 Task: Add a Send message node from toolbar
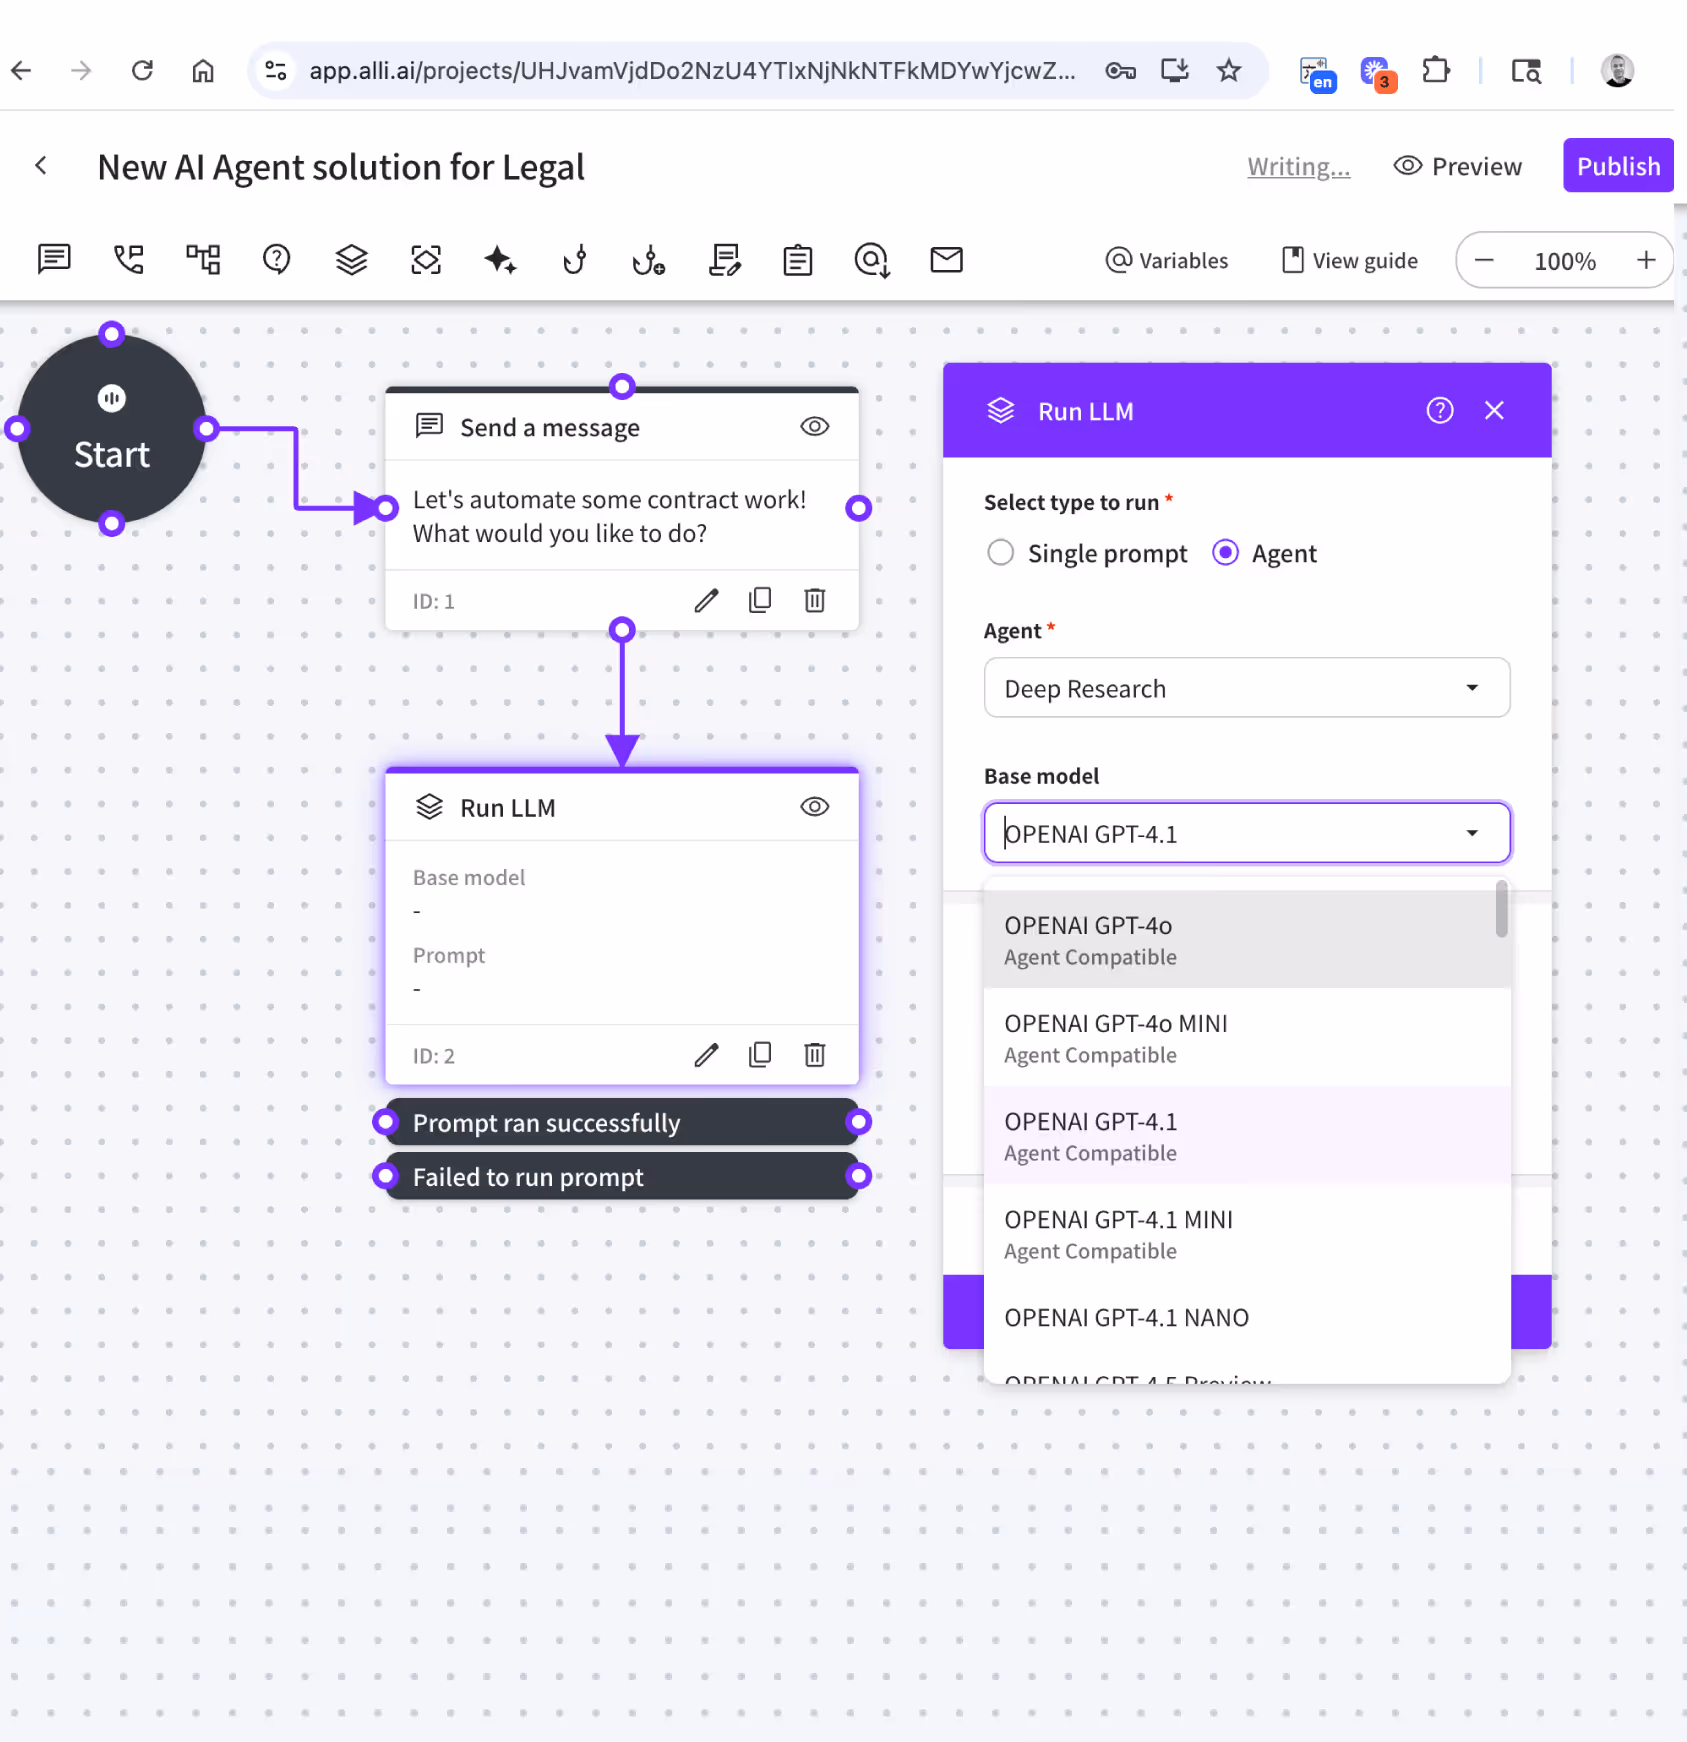pos(54,260)
